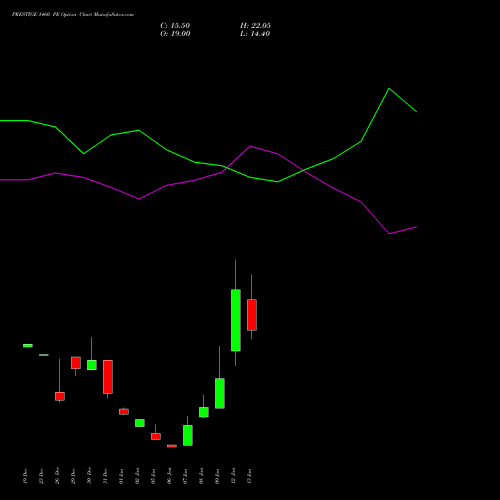
Task: Click the '09 Jan' date axis label
Action: pyautogui.click(x=217, y=476)
